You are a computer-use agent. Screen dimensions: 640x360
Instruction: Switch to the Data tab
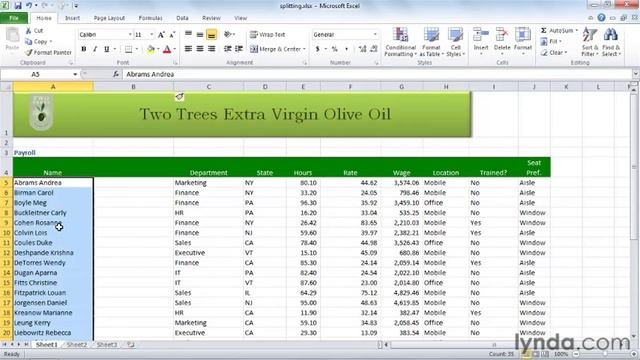182,18
